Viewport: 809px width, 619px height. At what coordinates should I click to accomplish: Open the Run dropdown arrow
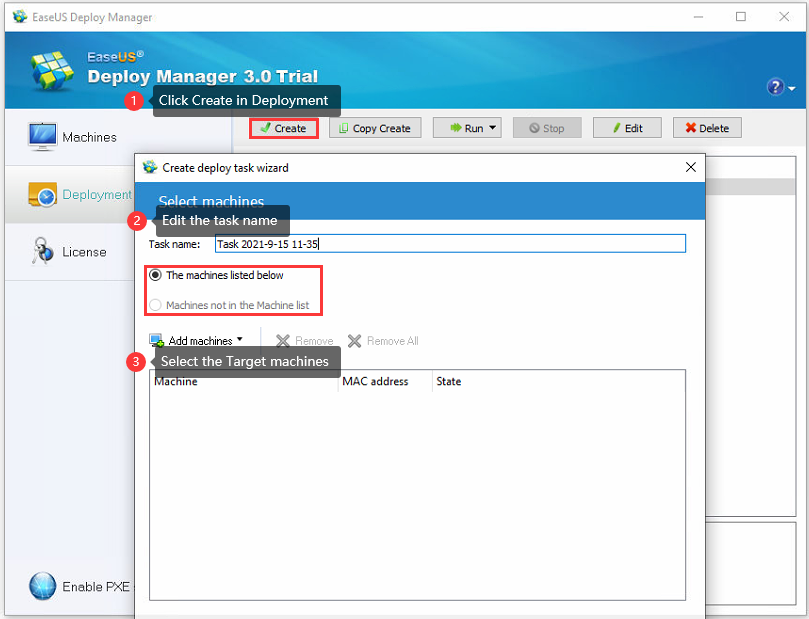(493, 127)
